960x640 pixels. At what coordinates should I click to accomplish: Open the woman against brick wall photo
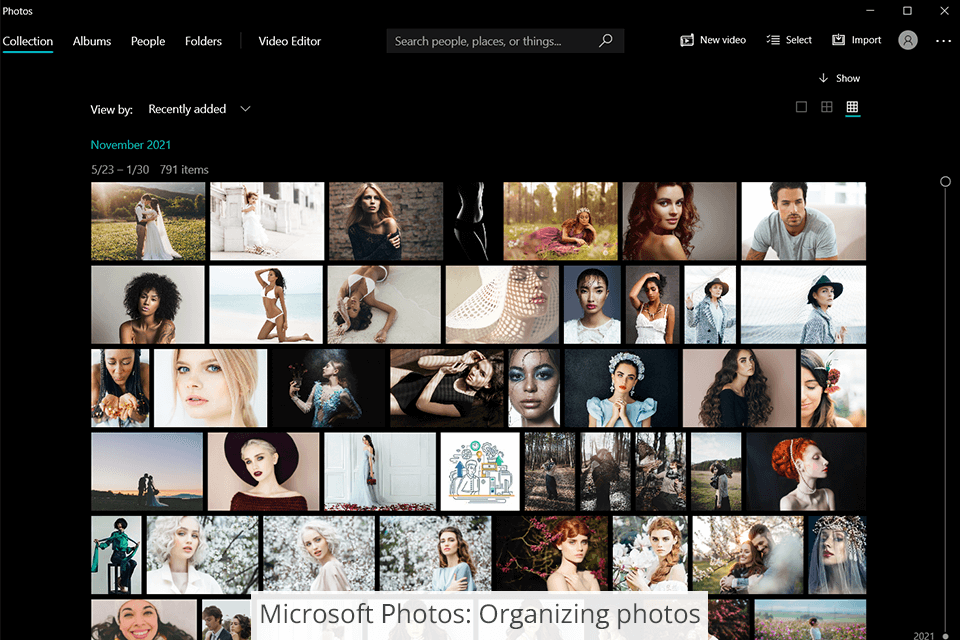click(386, 221)
